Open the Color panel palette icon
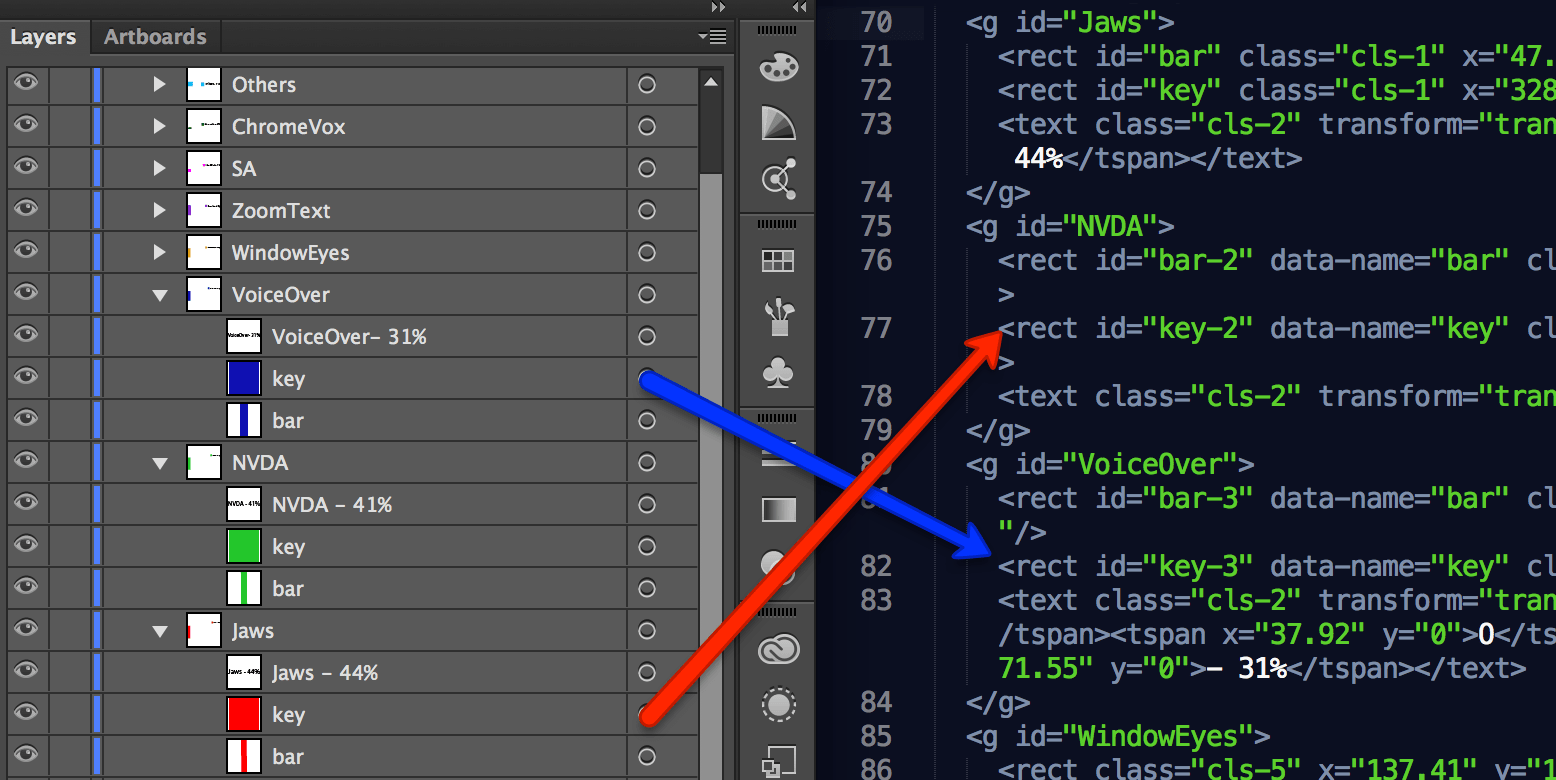The image size is (1556, 780). coord(778,68)
